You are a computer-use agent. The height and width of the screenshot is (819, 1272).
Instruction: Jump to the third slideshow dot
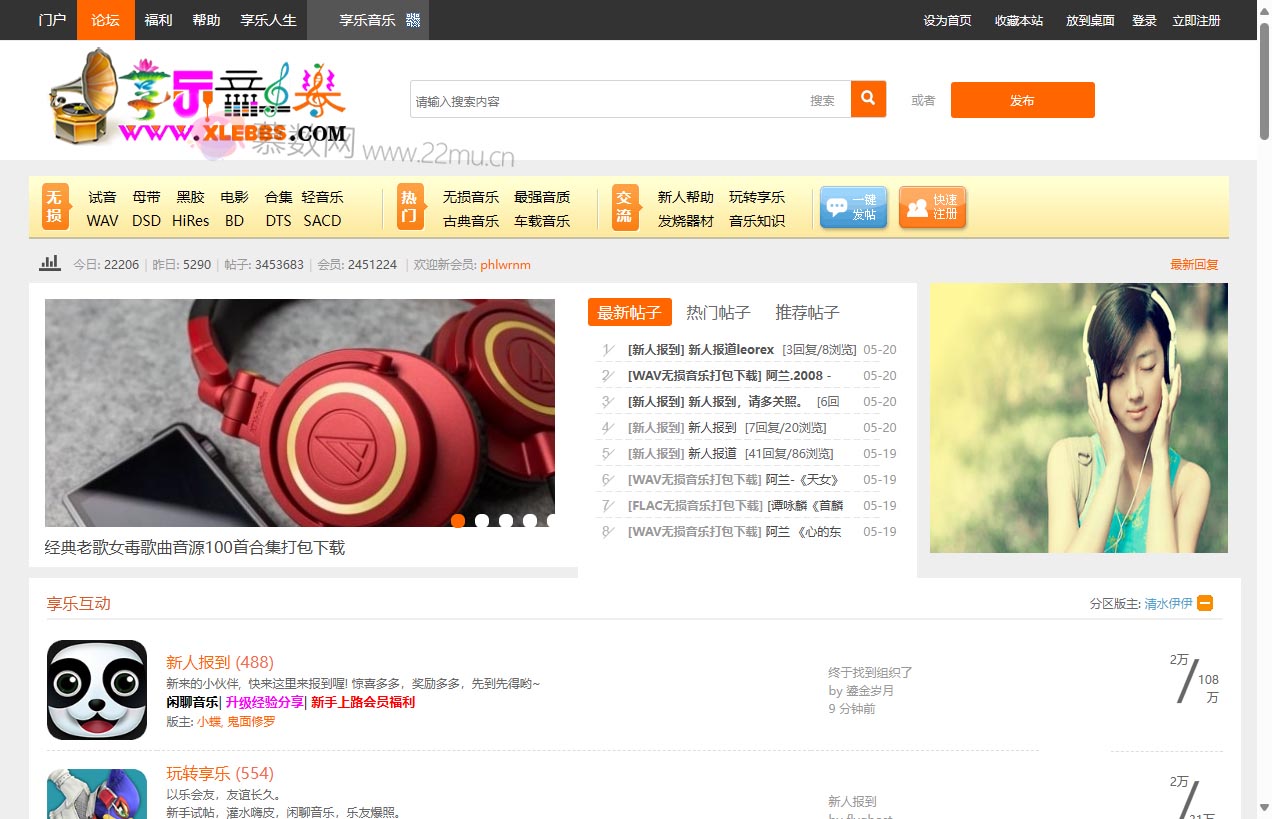coord(506,520)
